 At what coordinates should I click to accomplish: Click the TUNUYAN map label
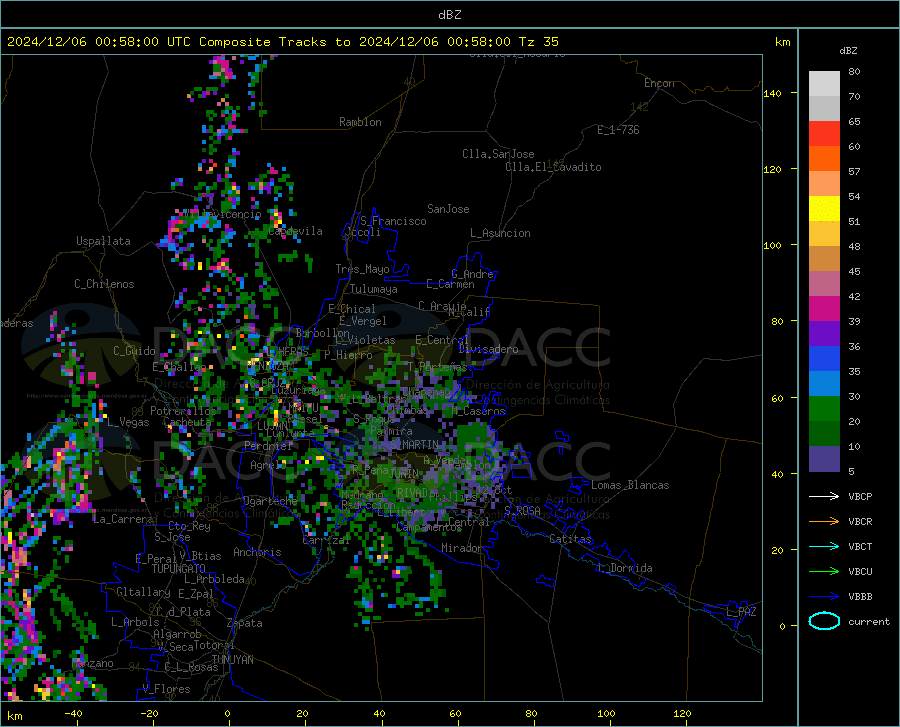(x=232, y=660)
